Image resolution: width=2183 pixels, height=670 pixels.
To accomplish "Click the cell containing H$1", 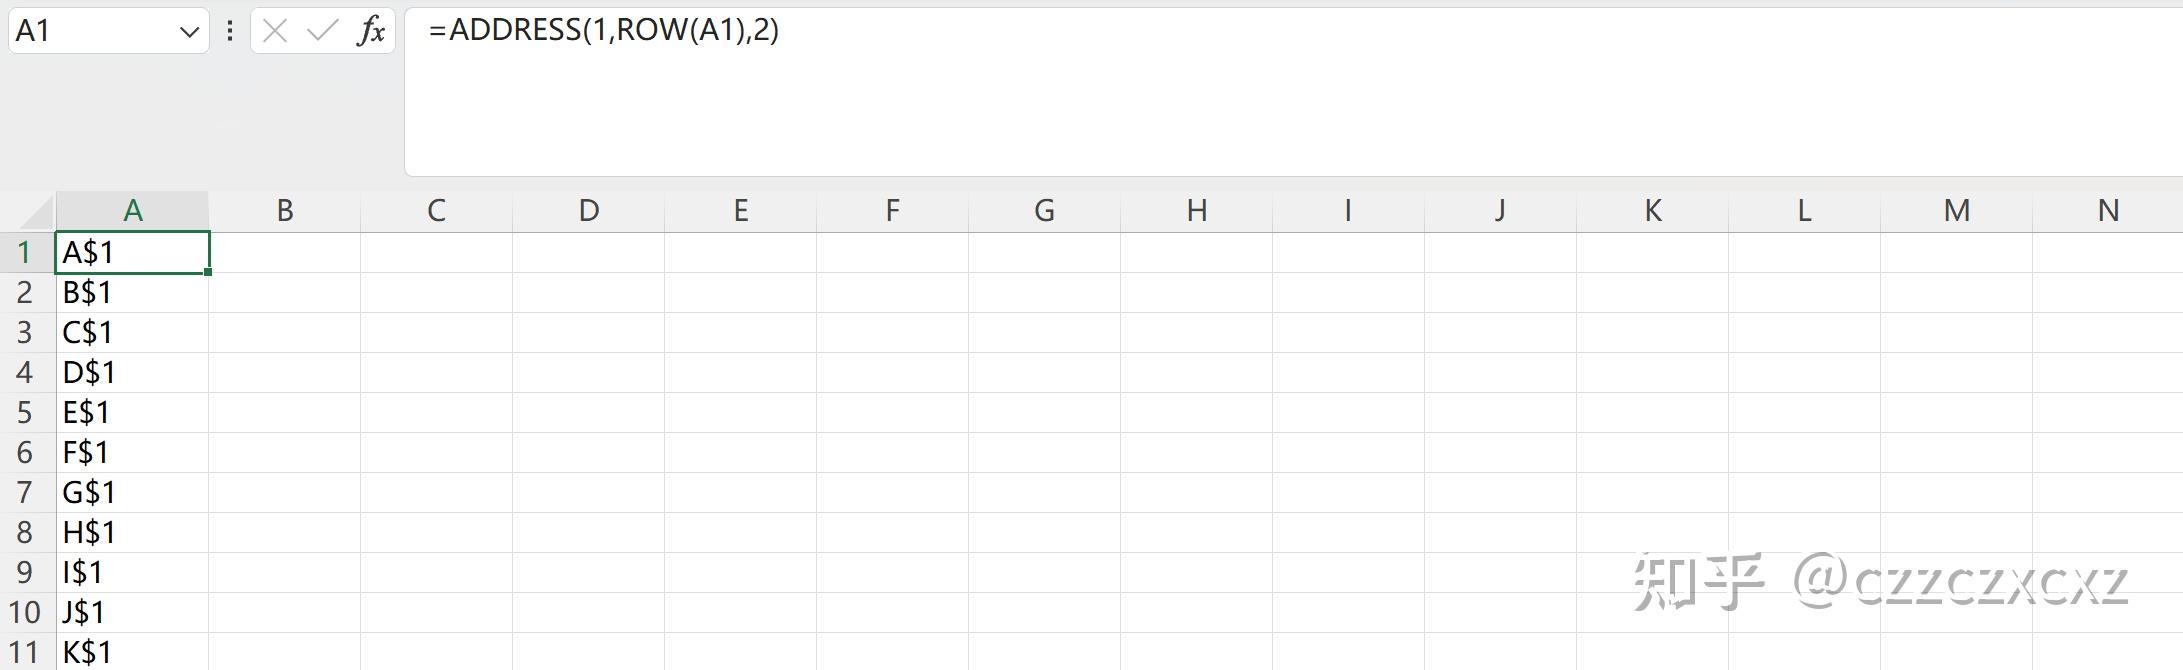I will coord(132,532).
